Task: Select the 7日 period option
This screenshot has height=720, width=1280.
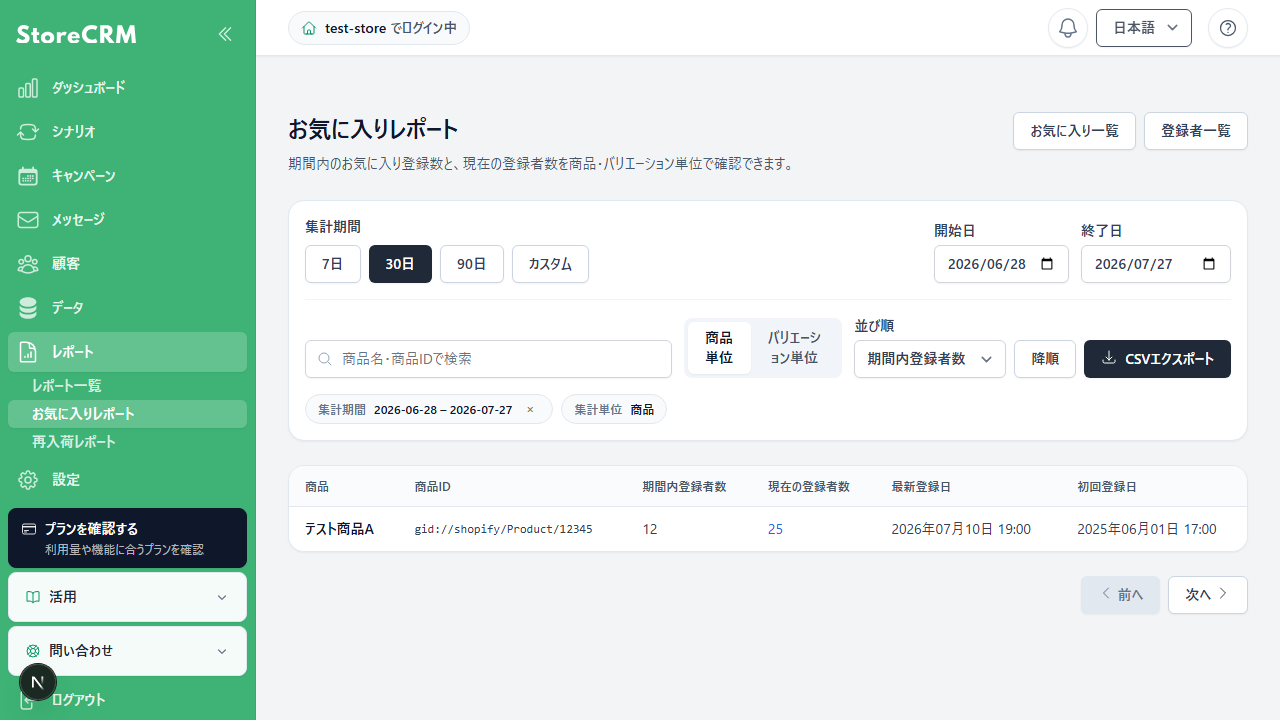Action: (x=333, y=264)
